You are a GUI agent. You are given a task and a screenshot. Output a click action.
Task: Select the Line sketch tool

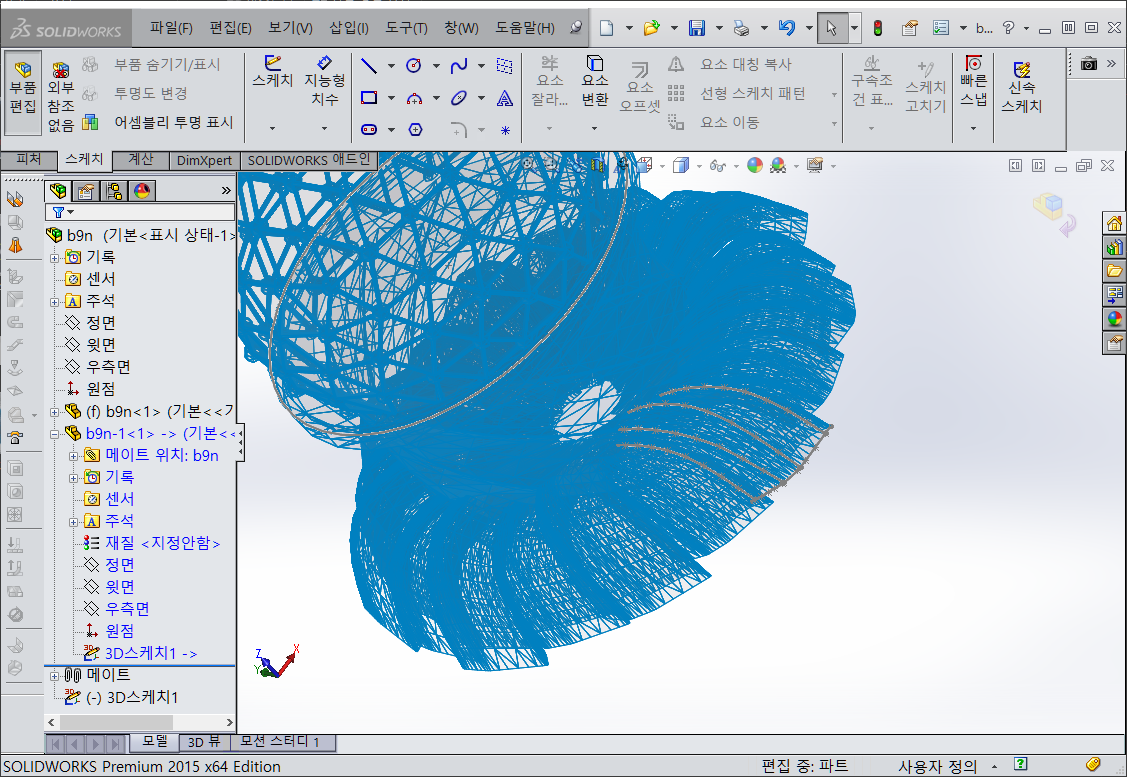[369, 66]
